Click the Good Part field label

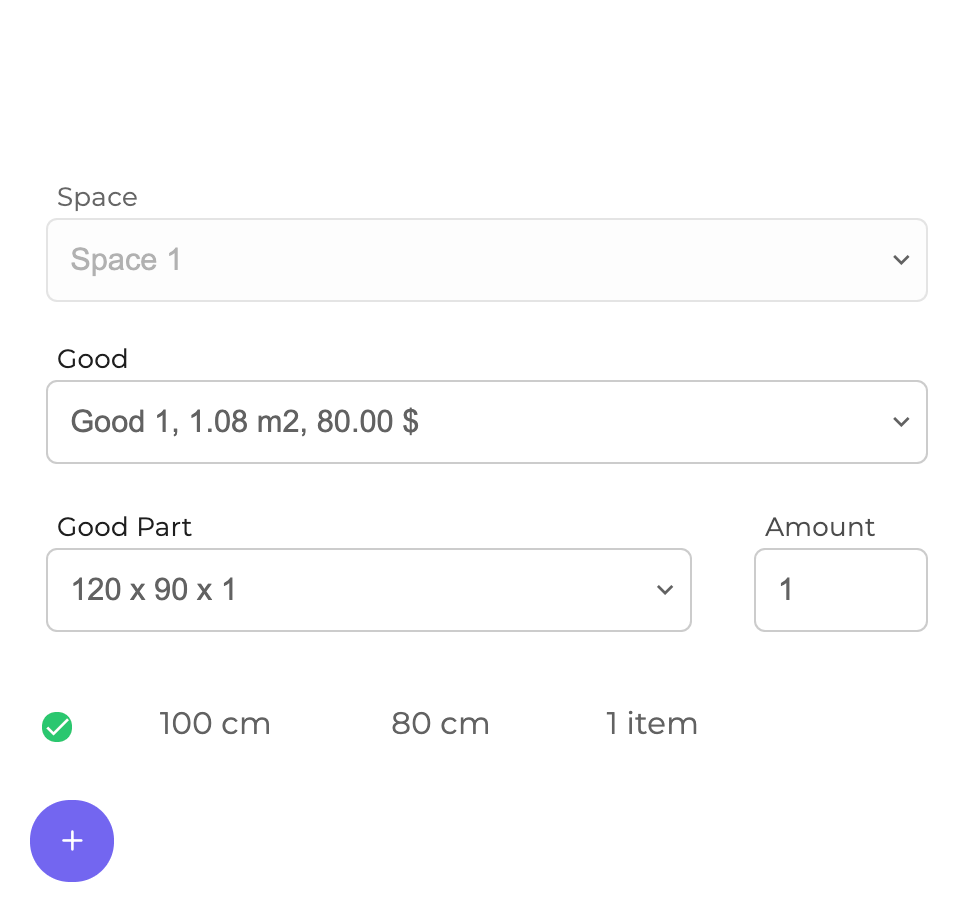point(124,527)
